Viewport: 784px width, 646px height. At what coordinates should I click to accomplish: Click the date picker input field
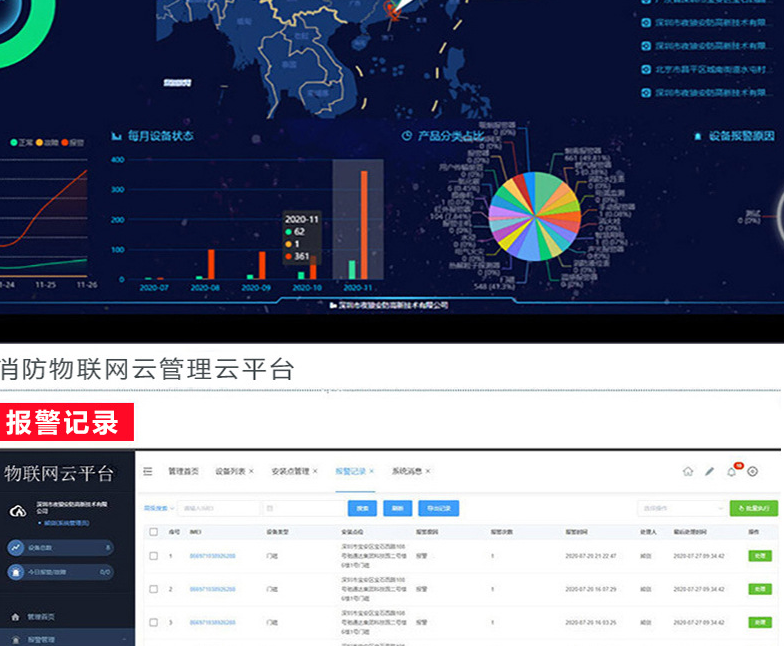pos(303,508)
